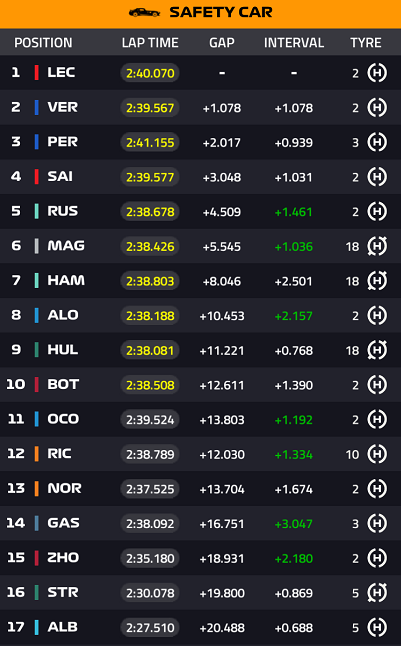
Task: Click the lap time pill 2:38.188 for ALO
Action: point(150,316)
